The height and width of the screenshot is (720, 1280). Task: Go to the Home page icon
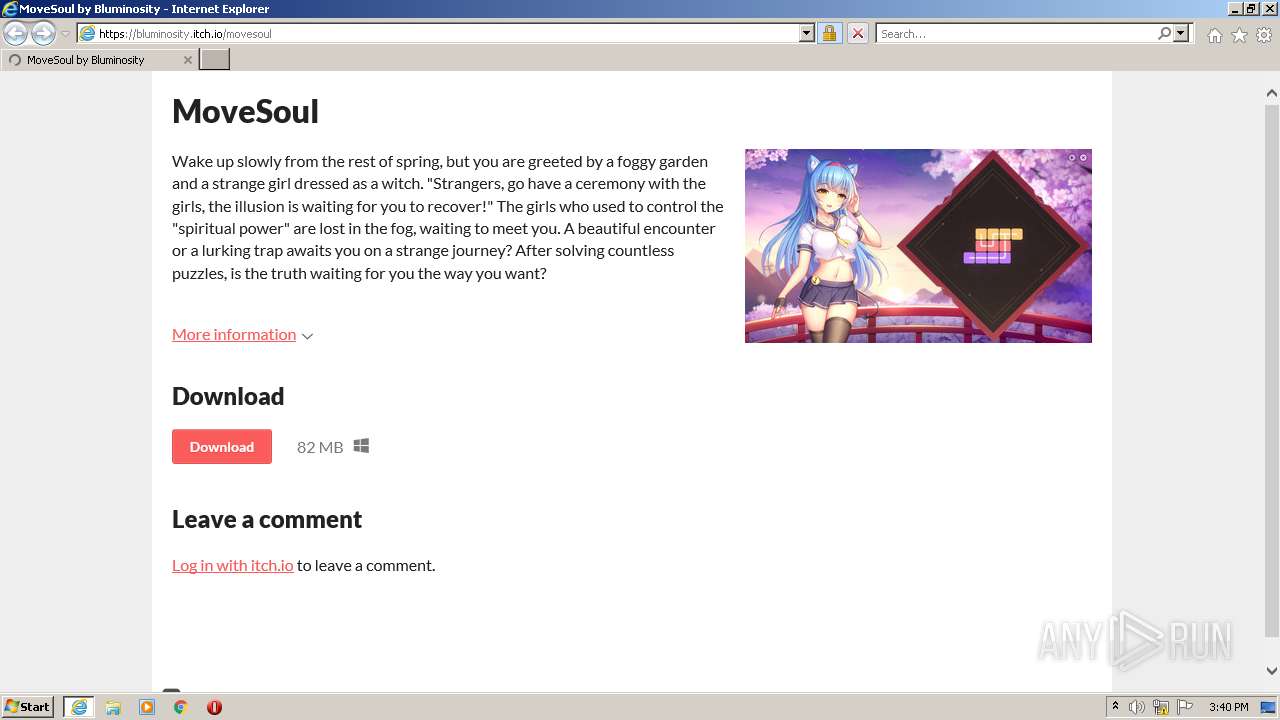1214,35
